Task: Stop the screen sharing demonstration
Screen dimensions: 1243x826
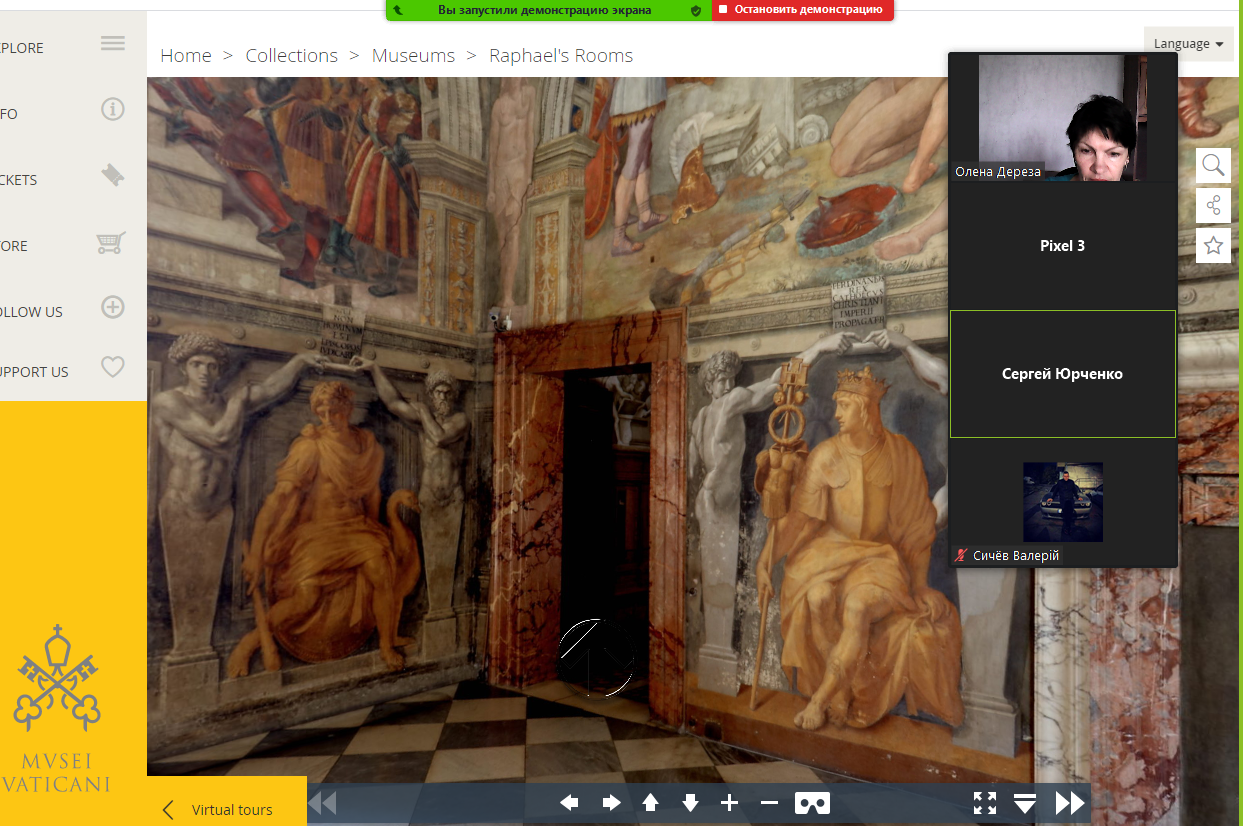Action: click(x=802, y=10)
